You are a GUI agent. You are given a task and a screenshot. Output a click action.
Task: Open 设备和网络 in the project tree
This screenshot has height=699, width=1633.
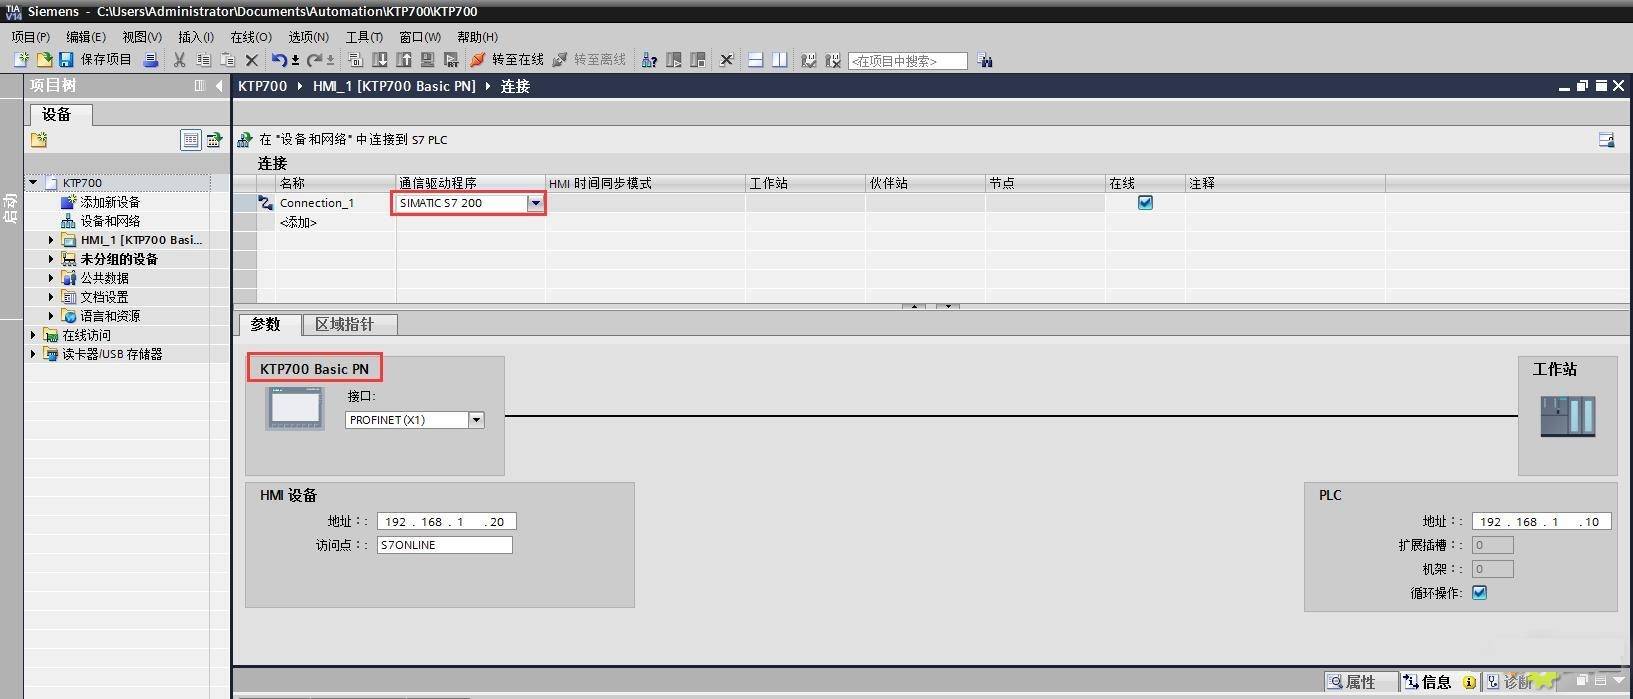[110, 221]
